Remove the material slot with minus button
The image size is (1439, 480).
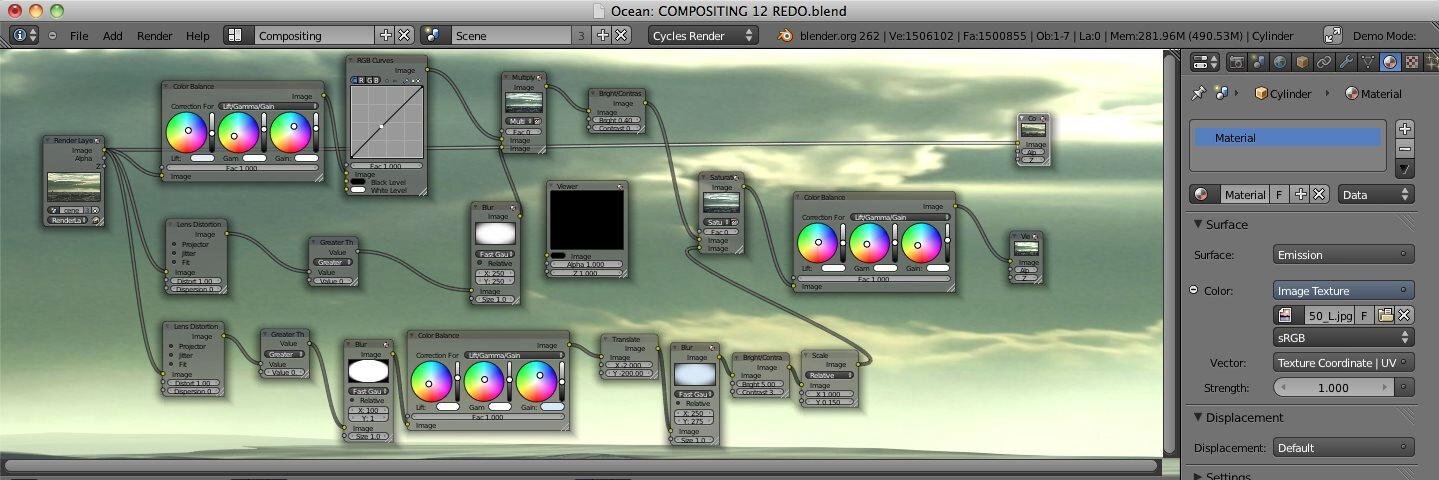click(1405, 148)
